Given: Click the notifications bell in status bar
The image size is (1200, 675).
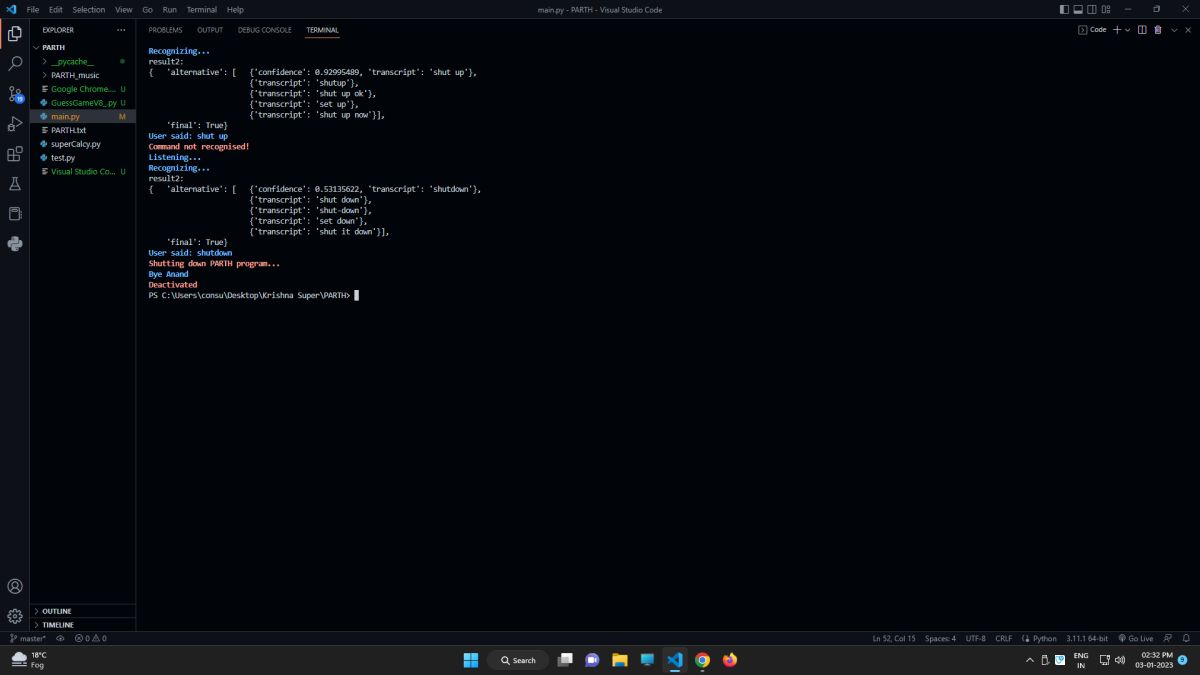Looking at the screenshot, I should [x=1184, y=638].
